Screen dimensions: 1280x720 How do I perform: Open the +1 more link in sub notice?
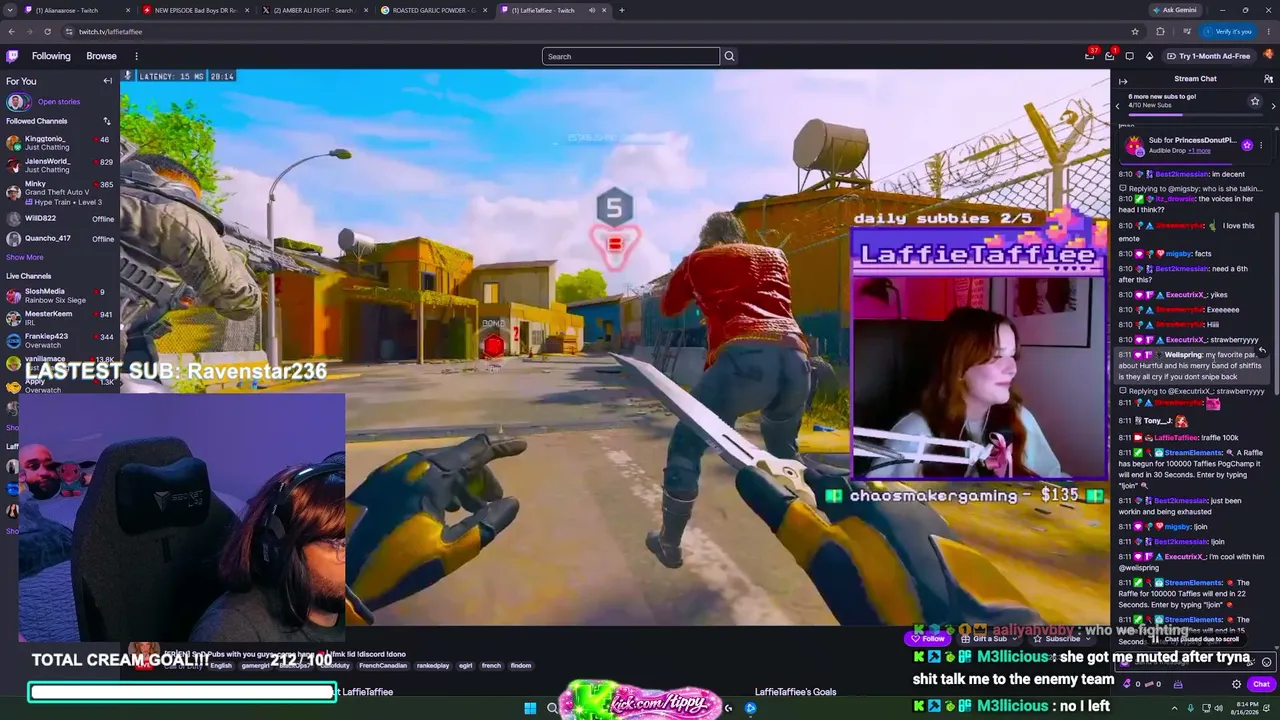1199,151
